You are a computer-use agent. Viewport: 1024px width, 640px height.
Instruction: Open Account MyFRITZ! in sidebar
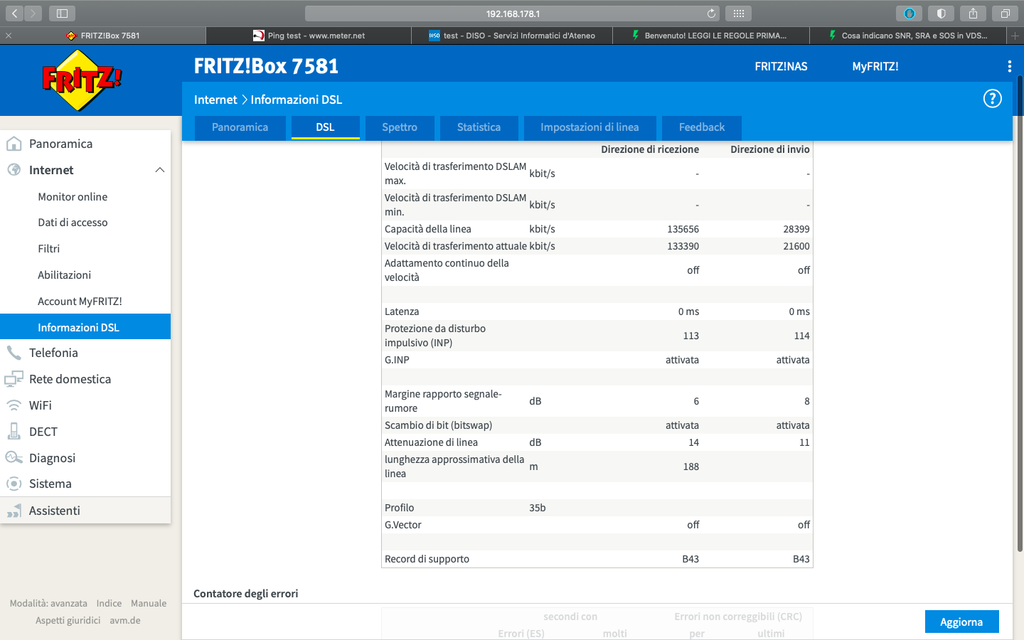80,301
